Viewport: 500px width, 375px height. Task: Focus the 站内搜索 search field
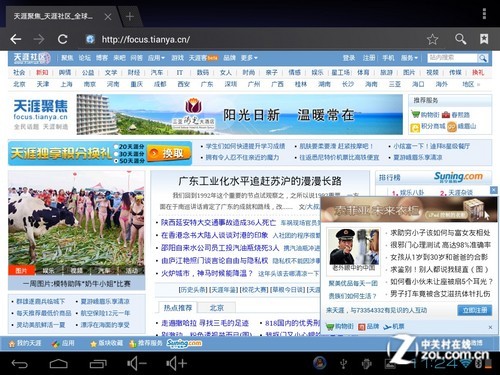pyautogui.click(x=452, y=58)
